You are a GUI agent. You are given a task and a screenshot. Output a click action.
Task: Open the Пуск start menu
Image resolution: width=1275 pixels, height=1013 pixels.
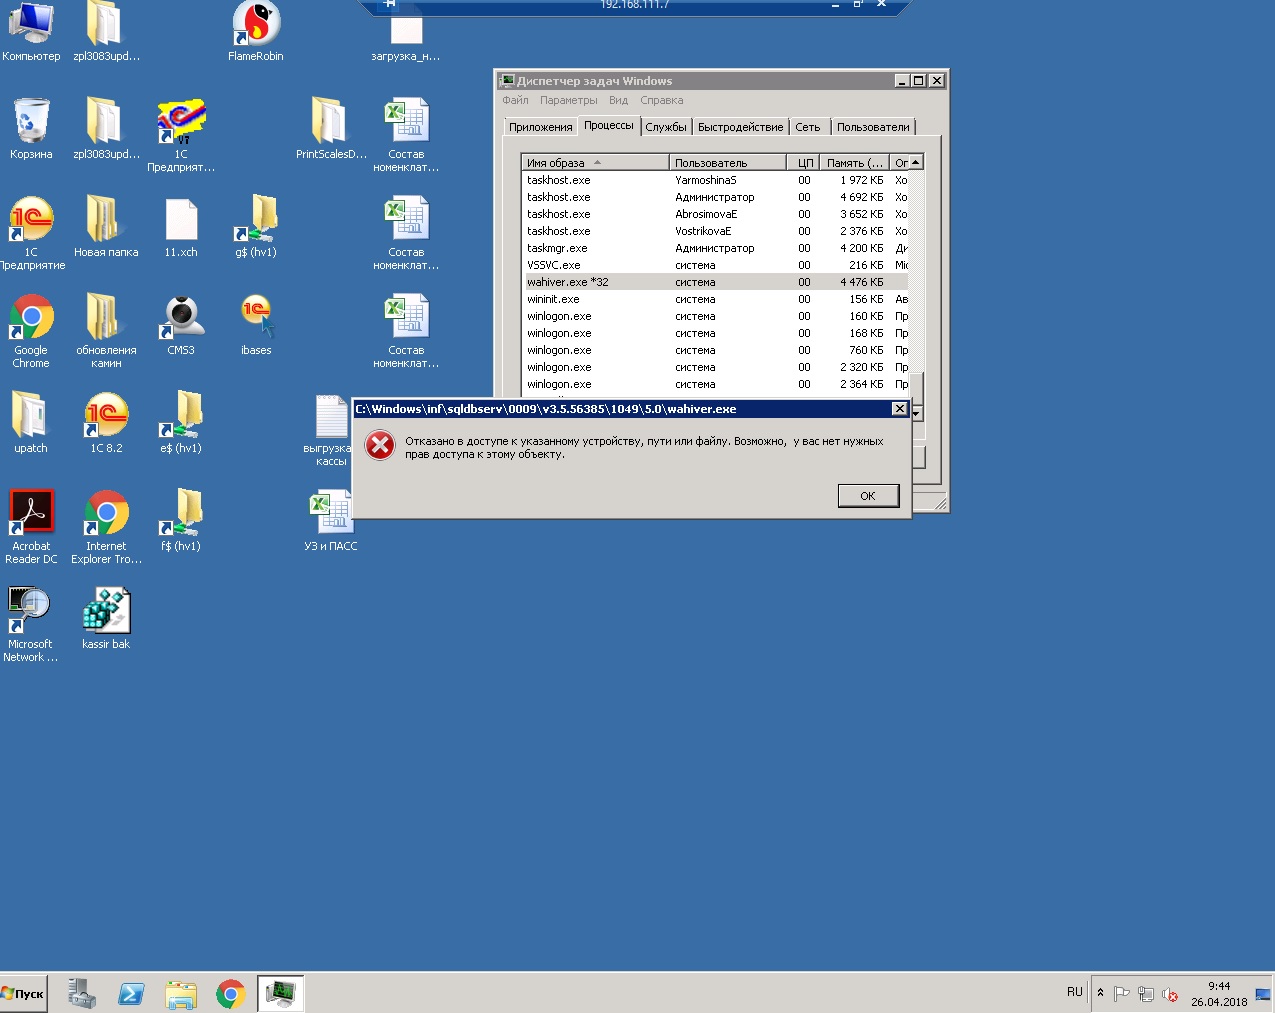[23, 994]
